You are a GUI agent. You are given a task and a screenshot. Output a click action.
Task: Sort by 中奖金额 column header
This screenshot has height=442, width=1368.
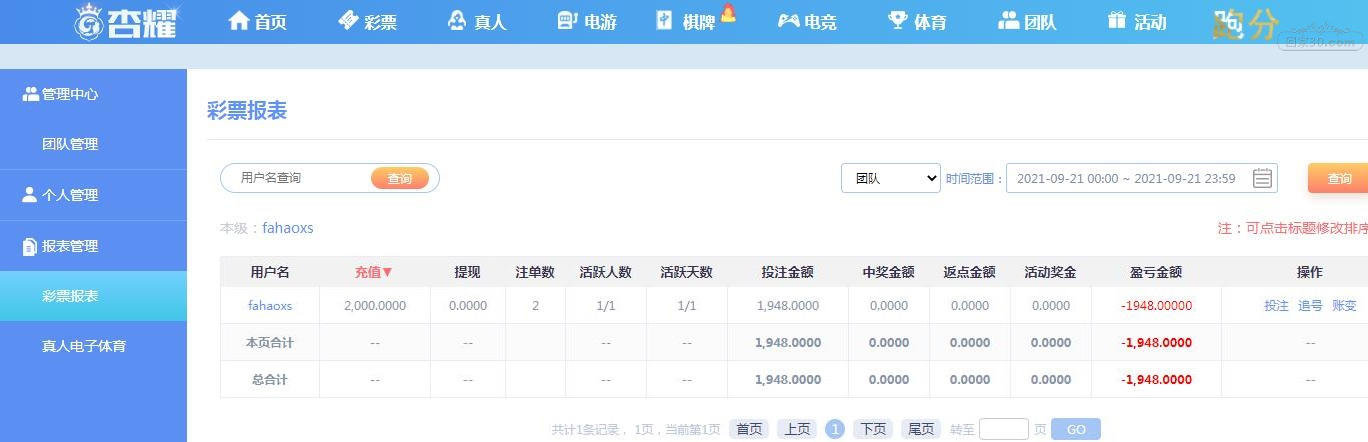pos(888,272)
